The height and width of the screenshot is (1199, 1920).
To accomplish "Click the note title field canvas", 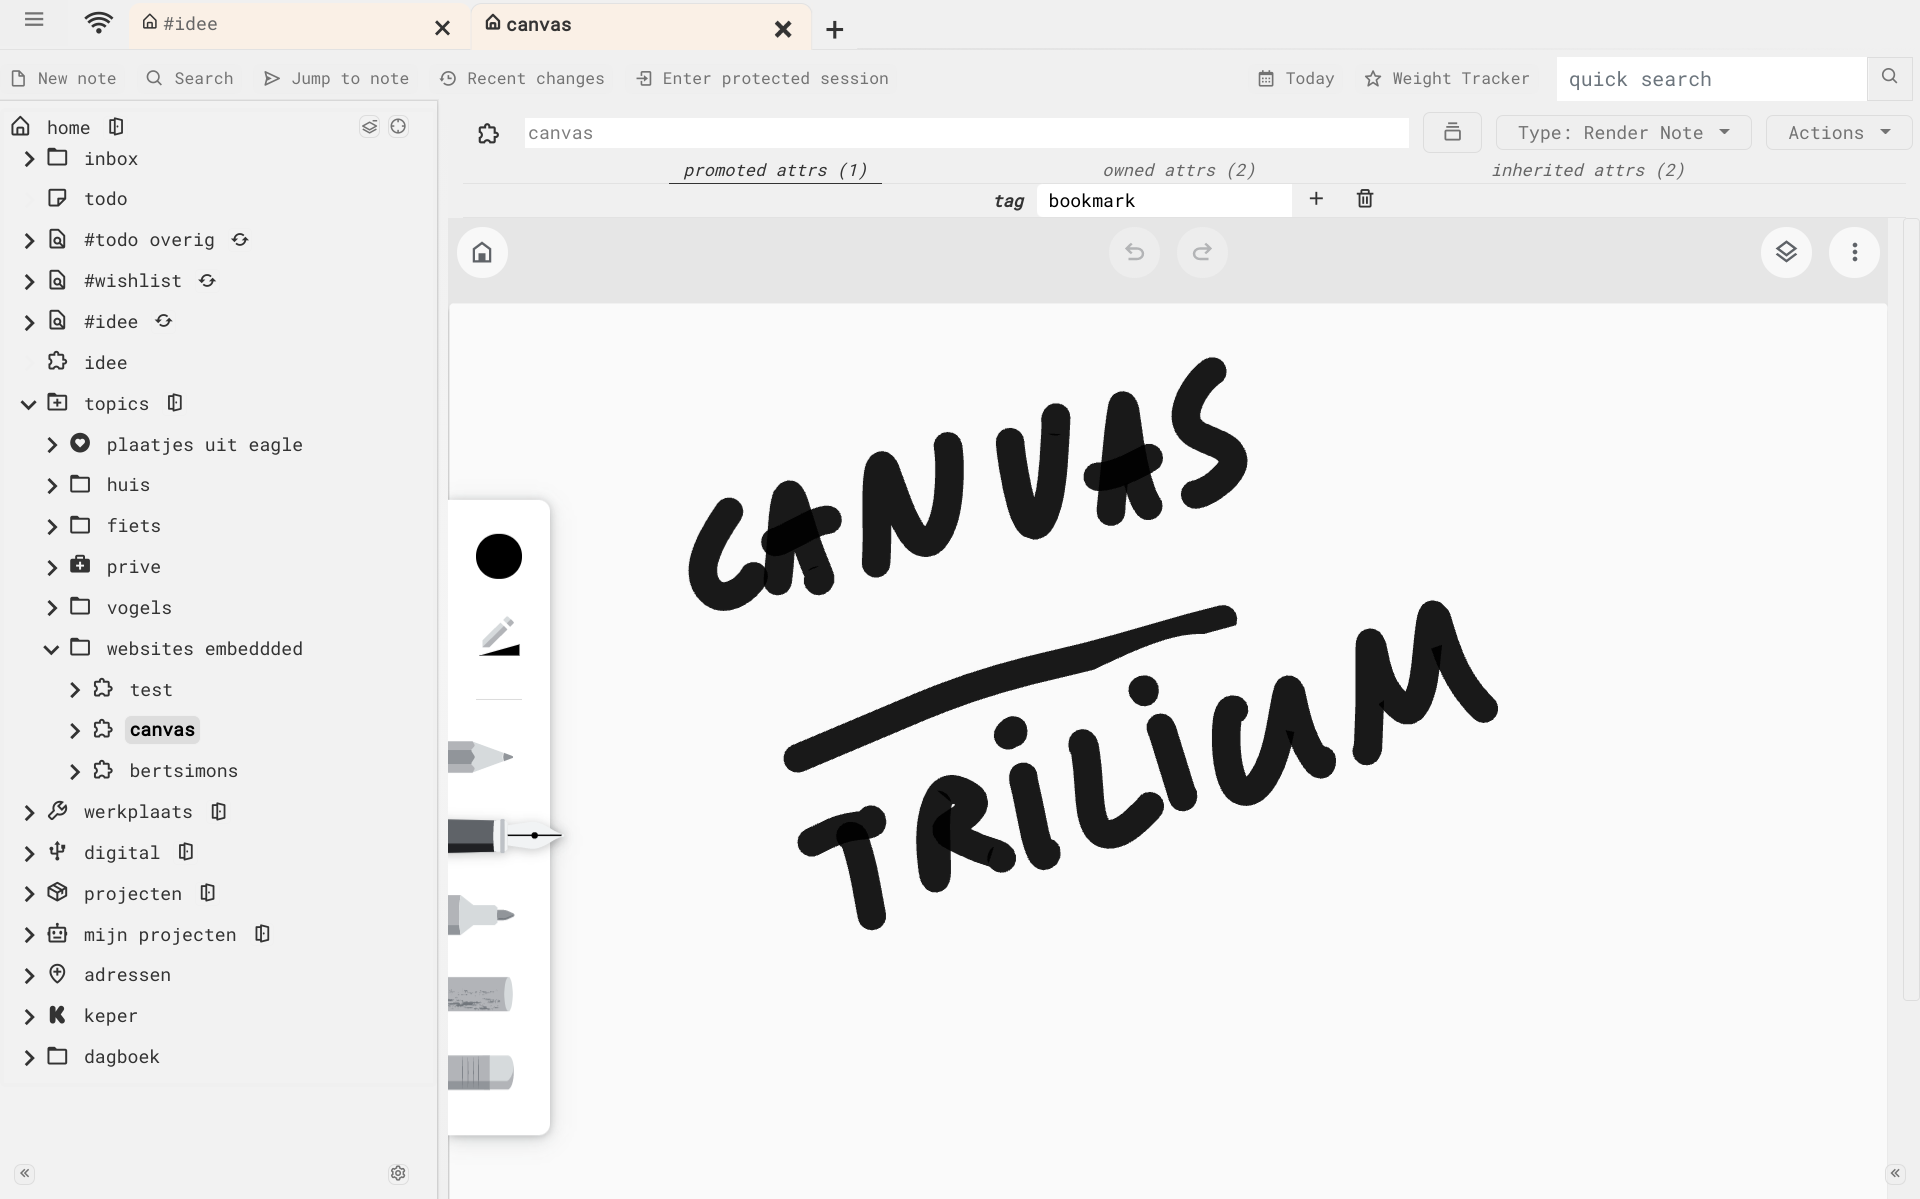I will pos(966,133).
